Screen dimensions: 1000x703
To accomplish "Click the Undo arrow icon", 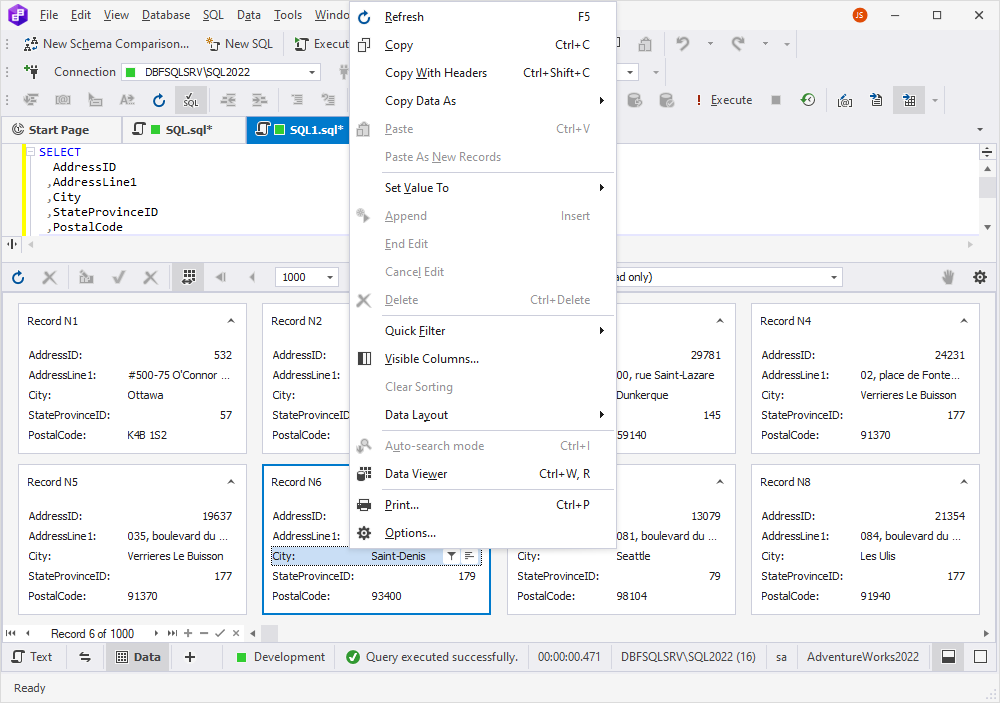I will pos(682,44).
